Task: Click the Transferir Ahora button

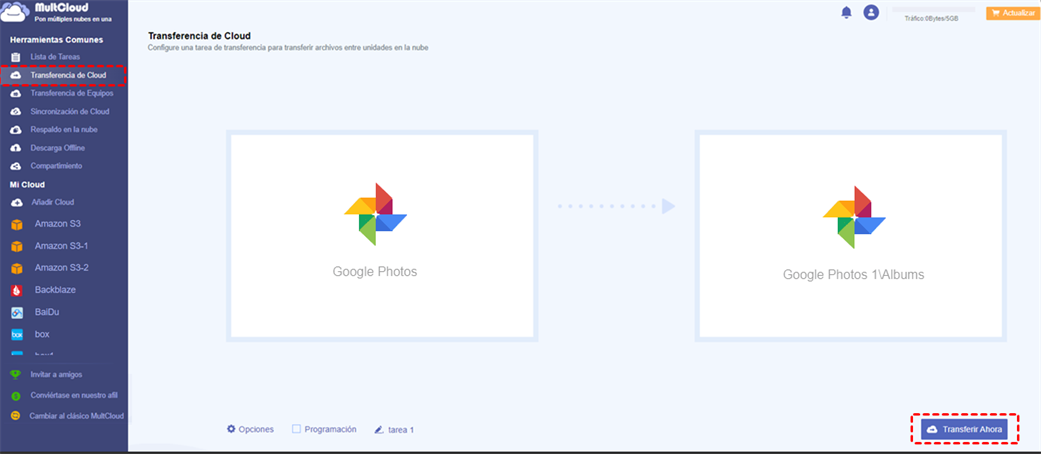Action: [x=964, y=429]
